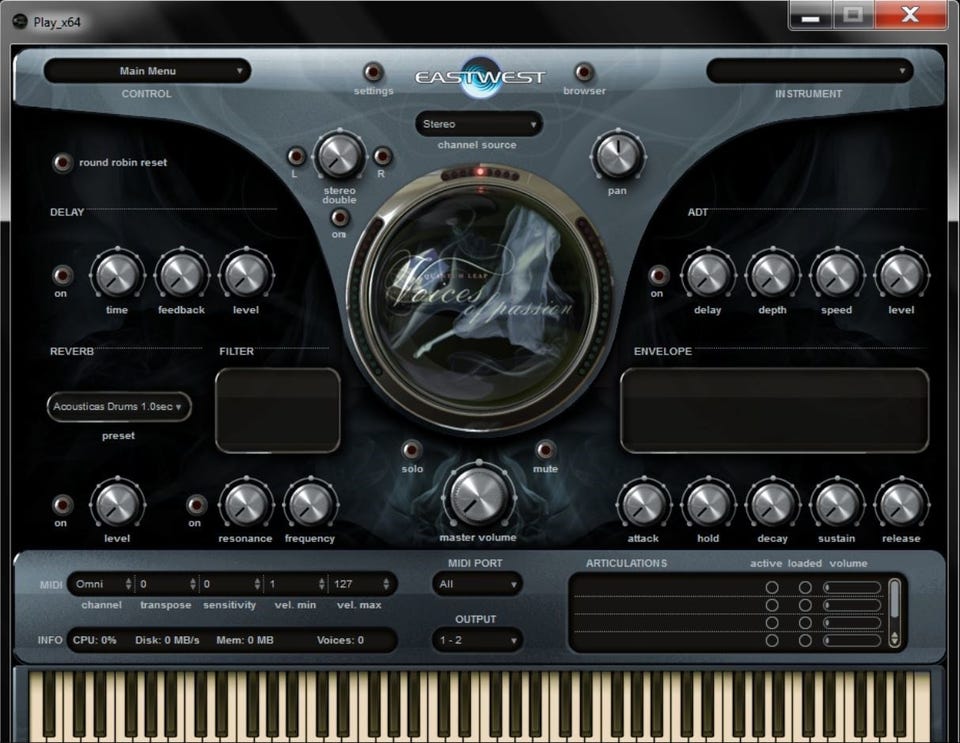Click the ADT depth knob
The height and width of the screenshot is (743, 960).
[772, 275]
